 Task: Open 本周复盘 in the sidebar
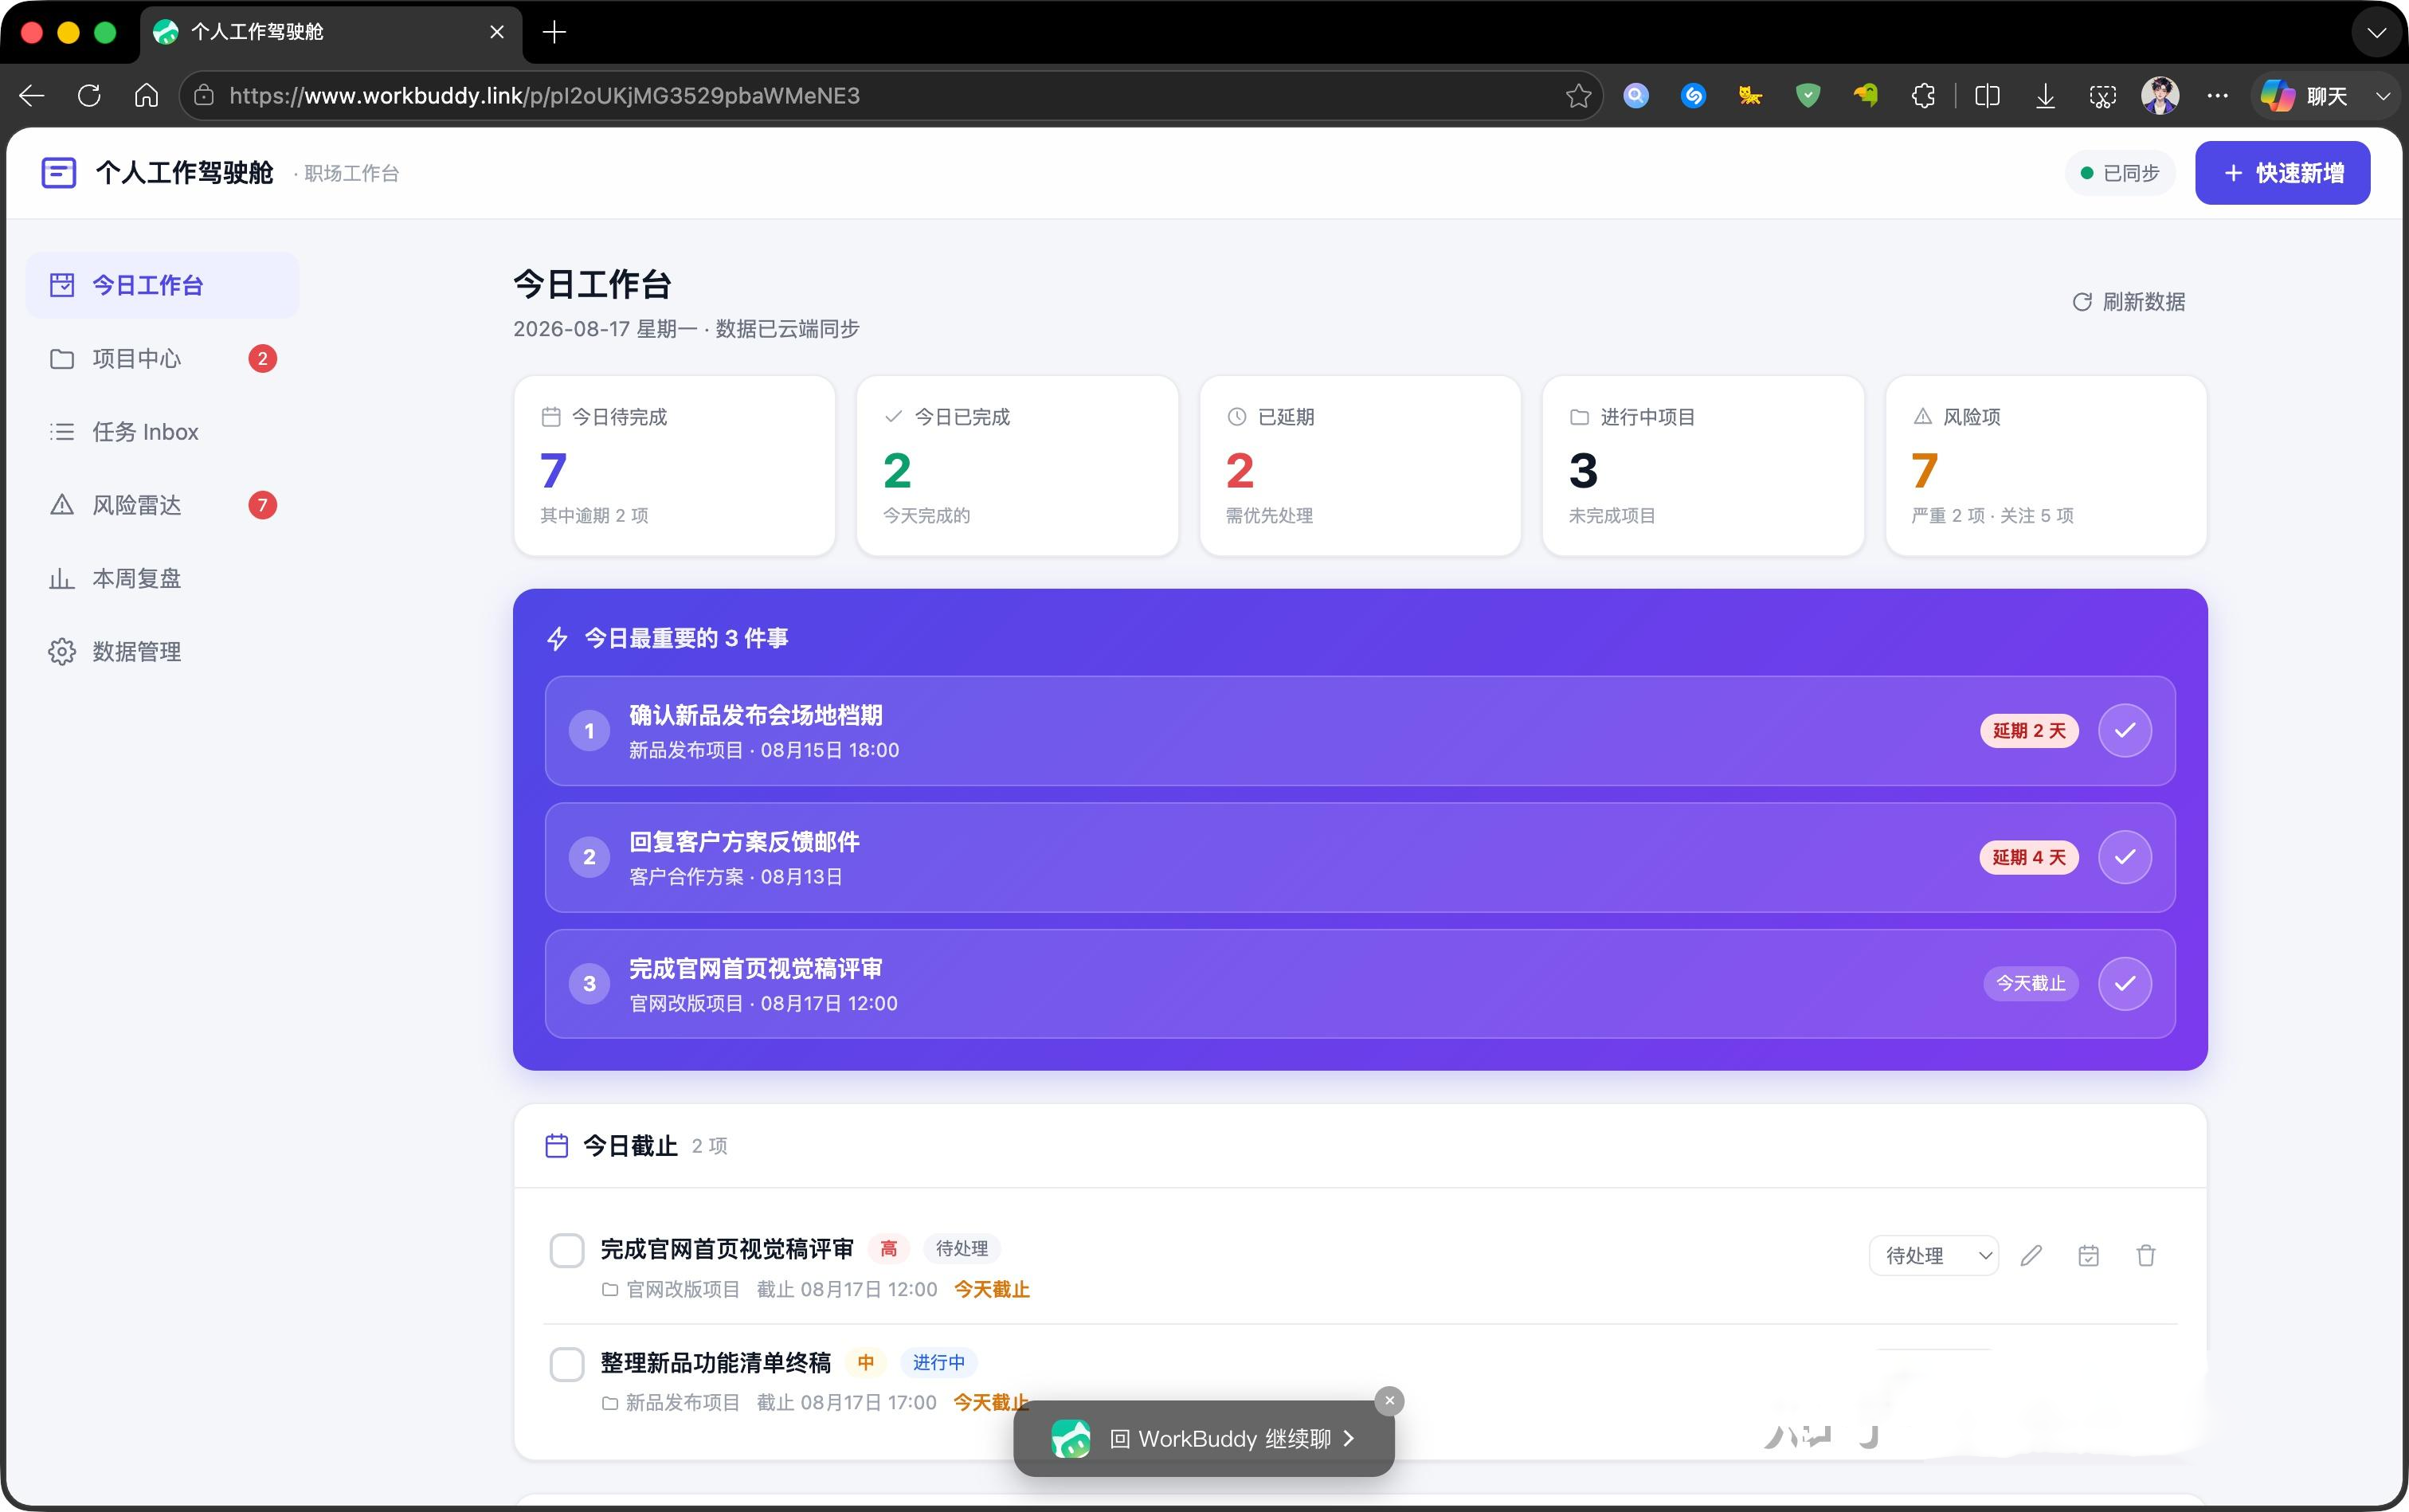[x=162, y=578]
